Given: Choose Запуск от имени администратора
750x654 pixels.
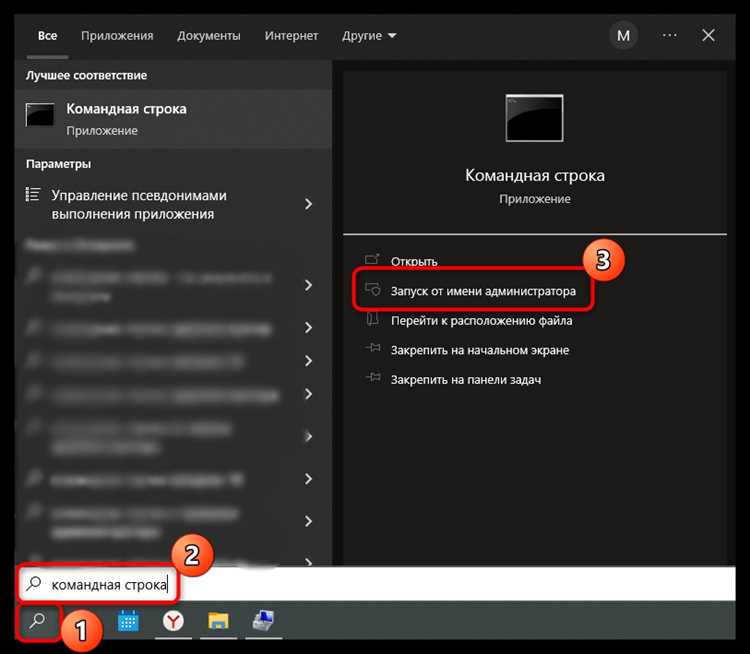Looking at the screenshot, I should tap(483, 291).
